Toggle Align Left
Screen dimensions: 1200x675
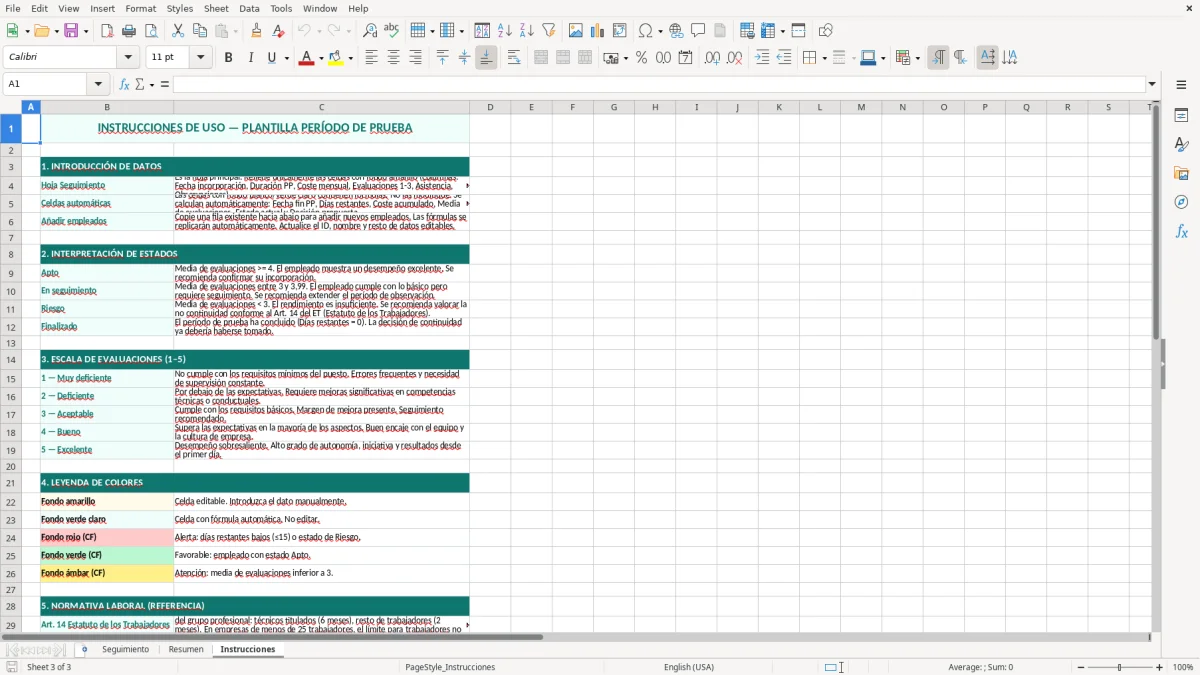(x=371, y=58)
